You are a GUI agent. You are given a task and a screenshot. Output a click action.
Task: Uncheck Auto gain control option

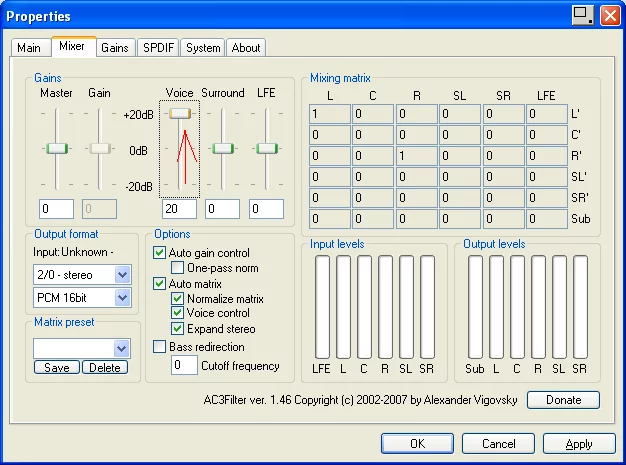point(160,253)
